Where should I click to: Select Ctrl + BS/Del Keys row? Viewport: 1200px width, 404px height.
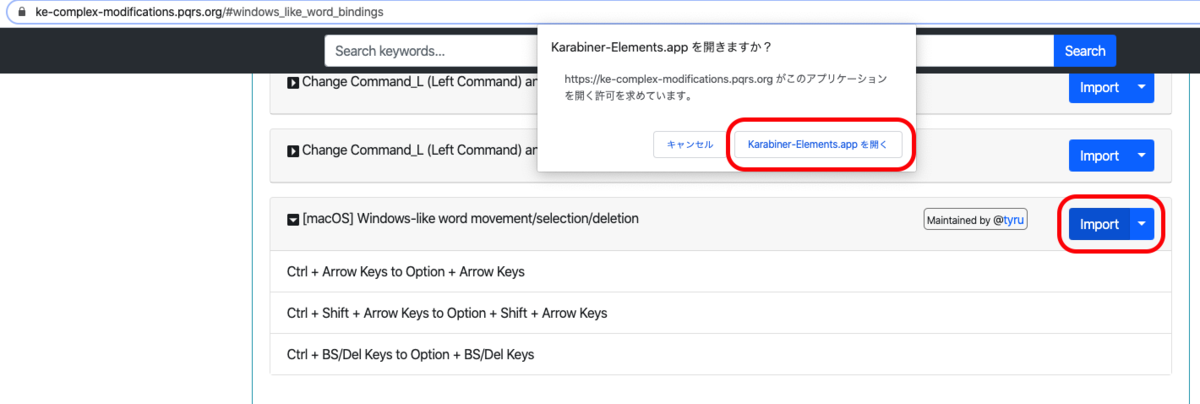tap(410, 354)
